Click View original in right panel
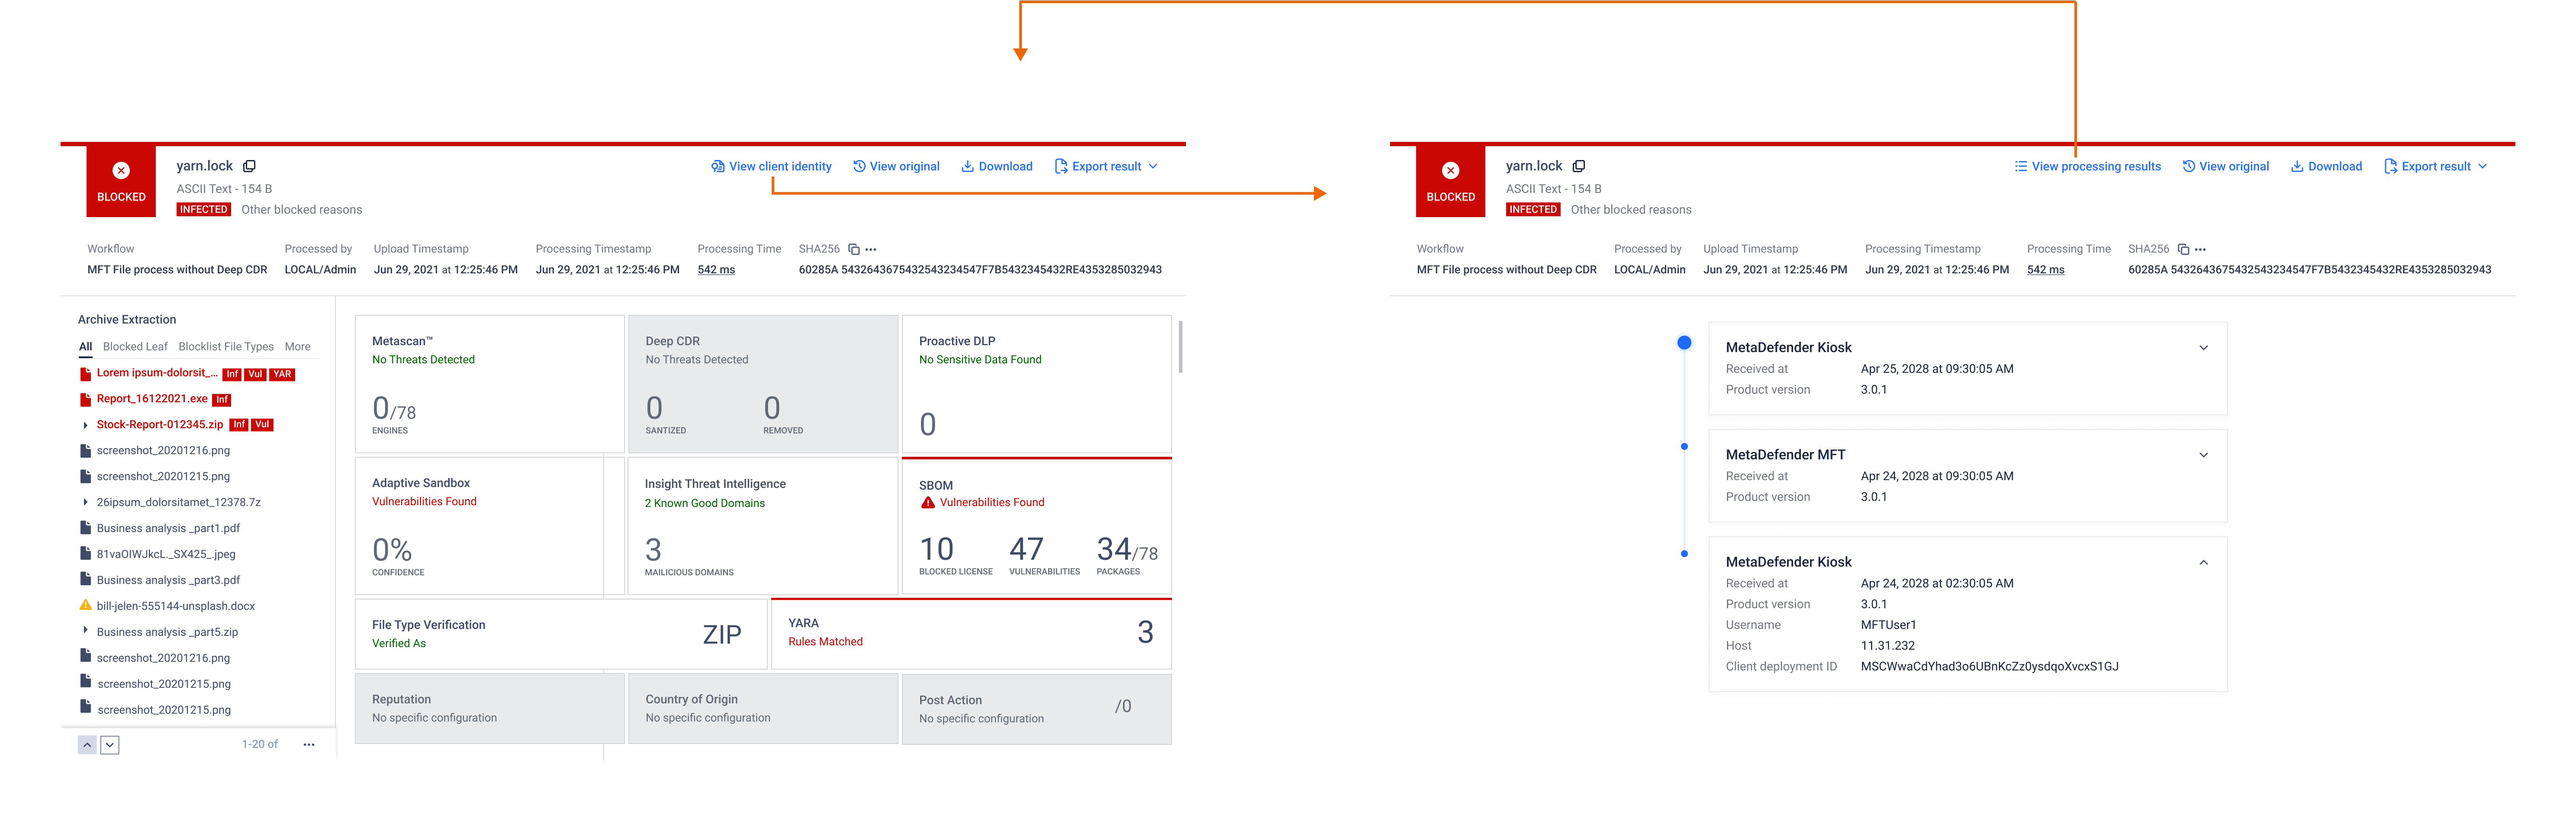The image size is (2576, 840). pos(2225,166)
